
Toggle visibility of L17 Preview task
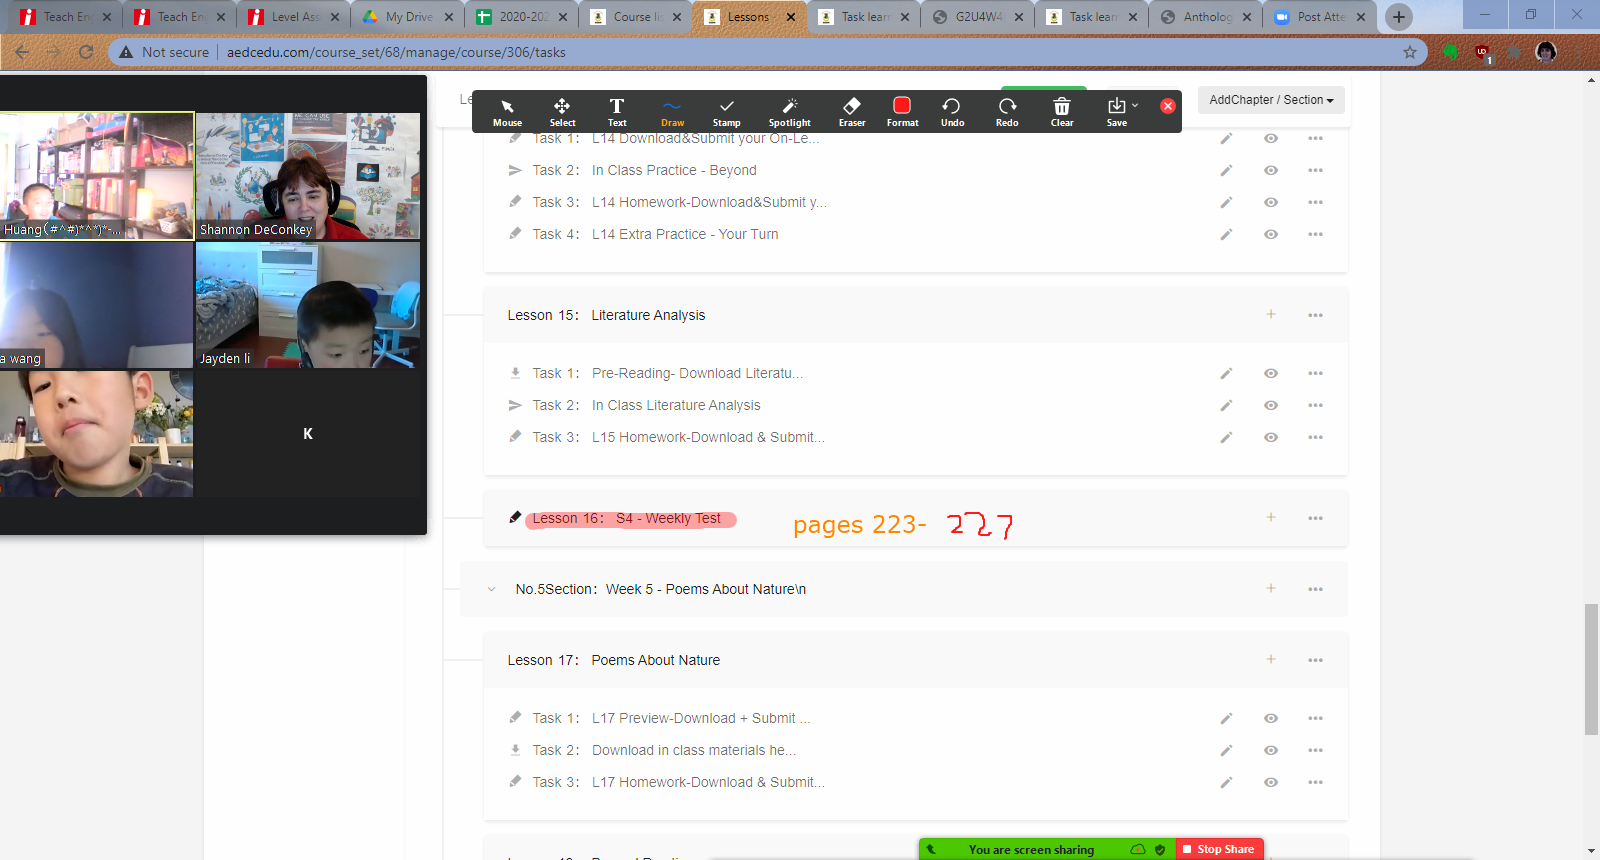tap(1271, 719)
